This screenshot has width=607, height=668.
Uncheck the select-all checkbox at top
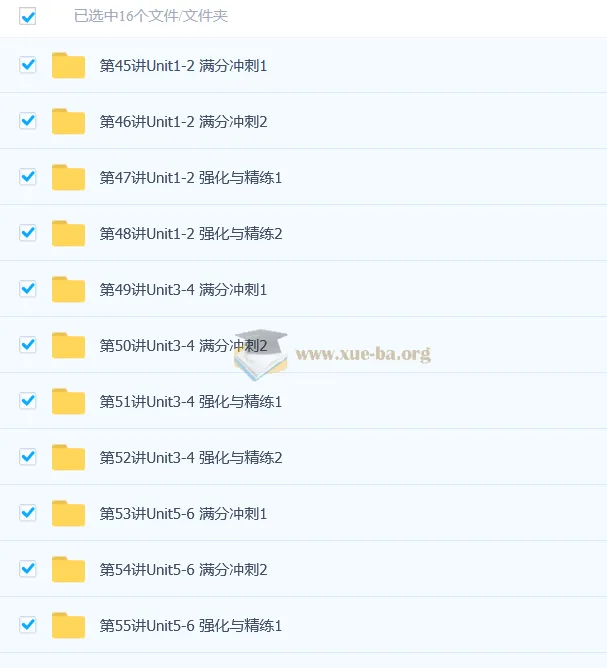pos(28,17)
